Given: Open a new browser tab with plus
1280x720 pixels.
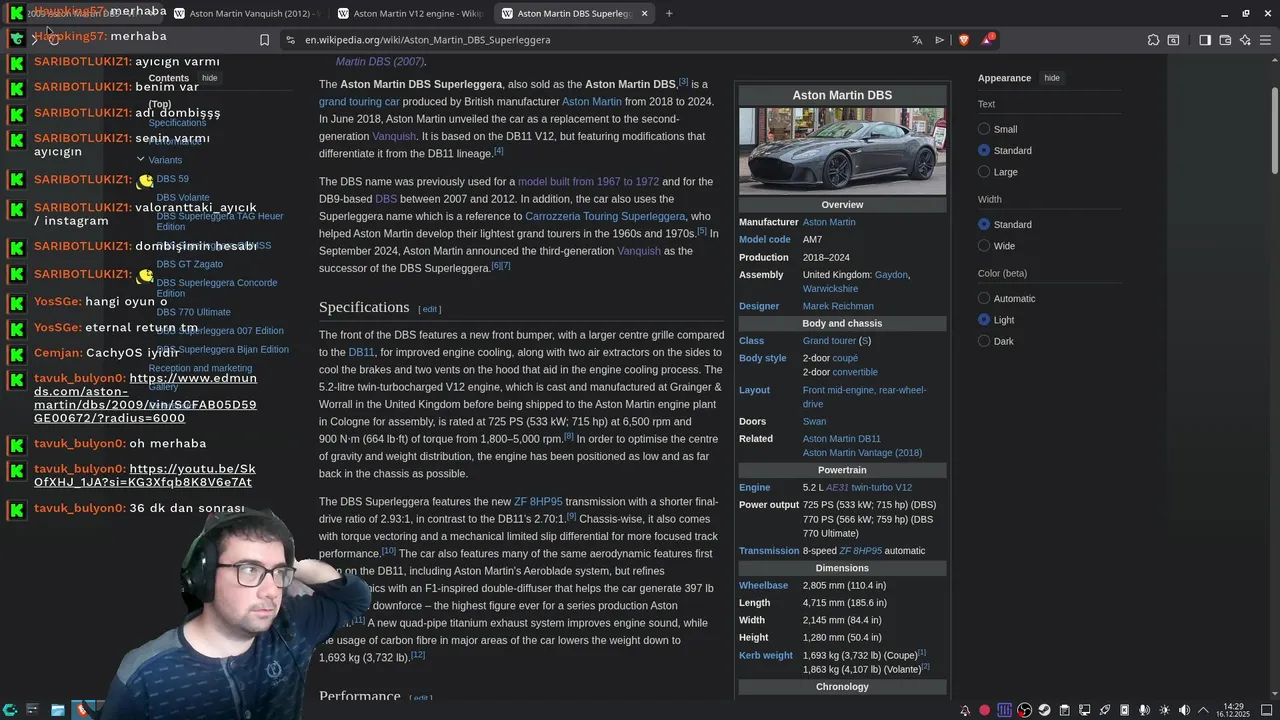Looking at the screenshot, I should click(669, 13).
